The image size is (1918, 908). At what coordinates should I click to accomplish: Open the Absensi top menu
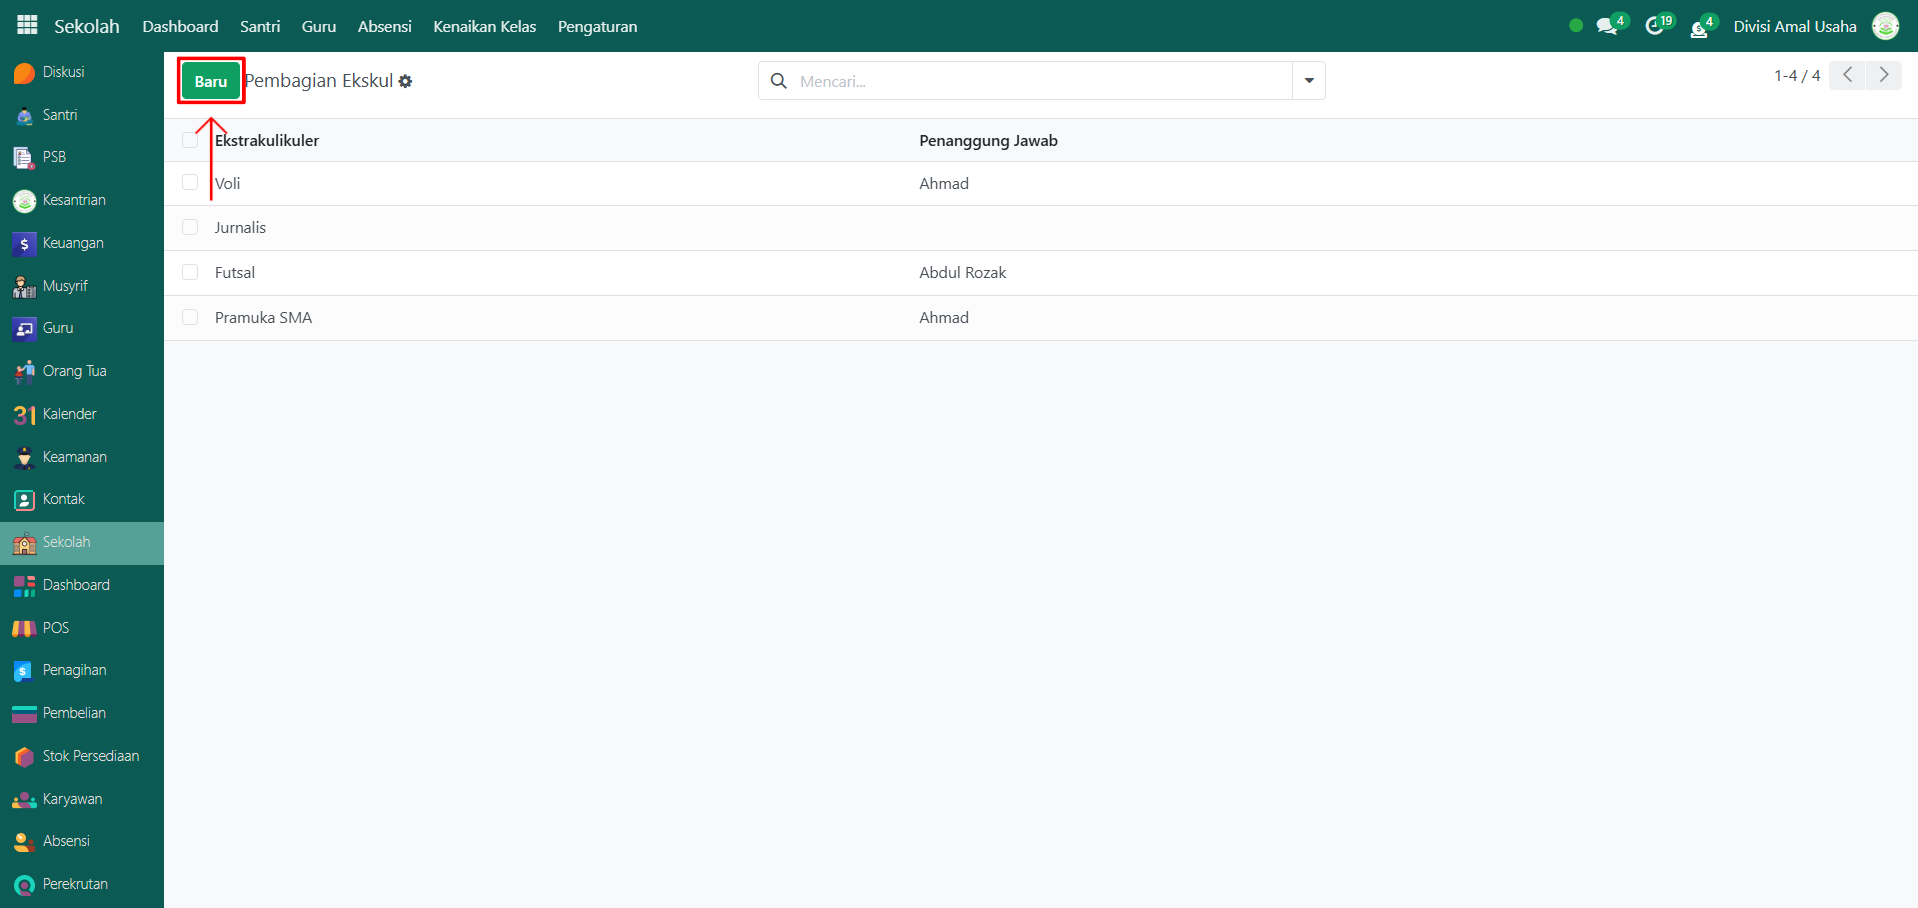pyautogui.click(x=384, y=27)
